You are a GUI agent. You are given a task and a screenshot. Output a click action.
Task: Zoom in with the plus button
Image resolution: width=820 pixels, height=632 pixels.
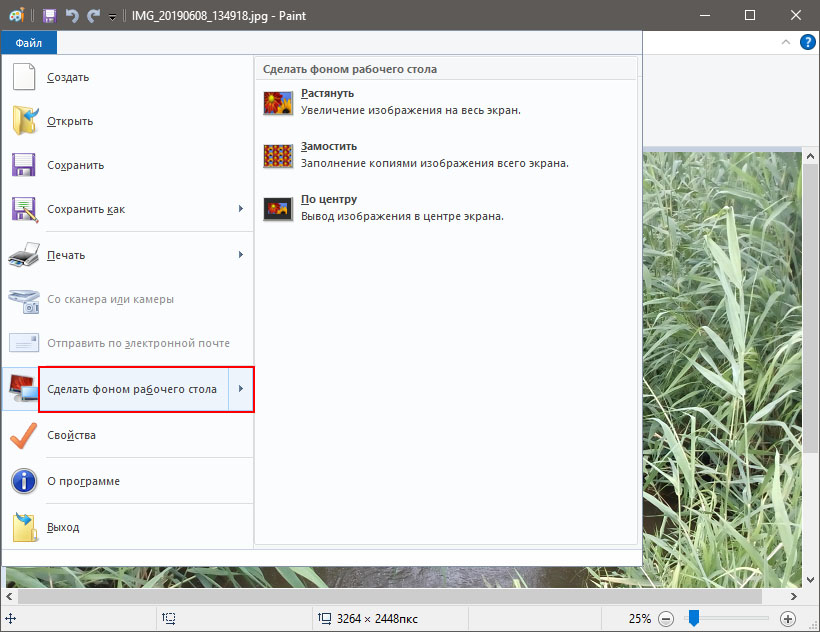[788, 619]
